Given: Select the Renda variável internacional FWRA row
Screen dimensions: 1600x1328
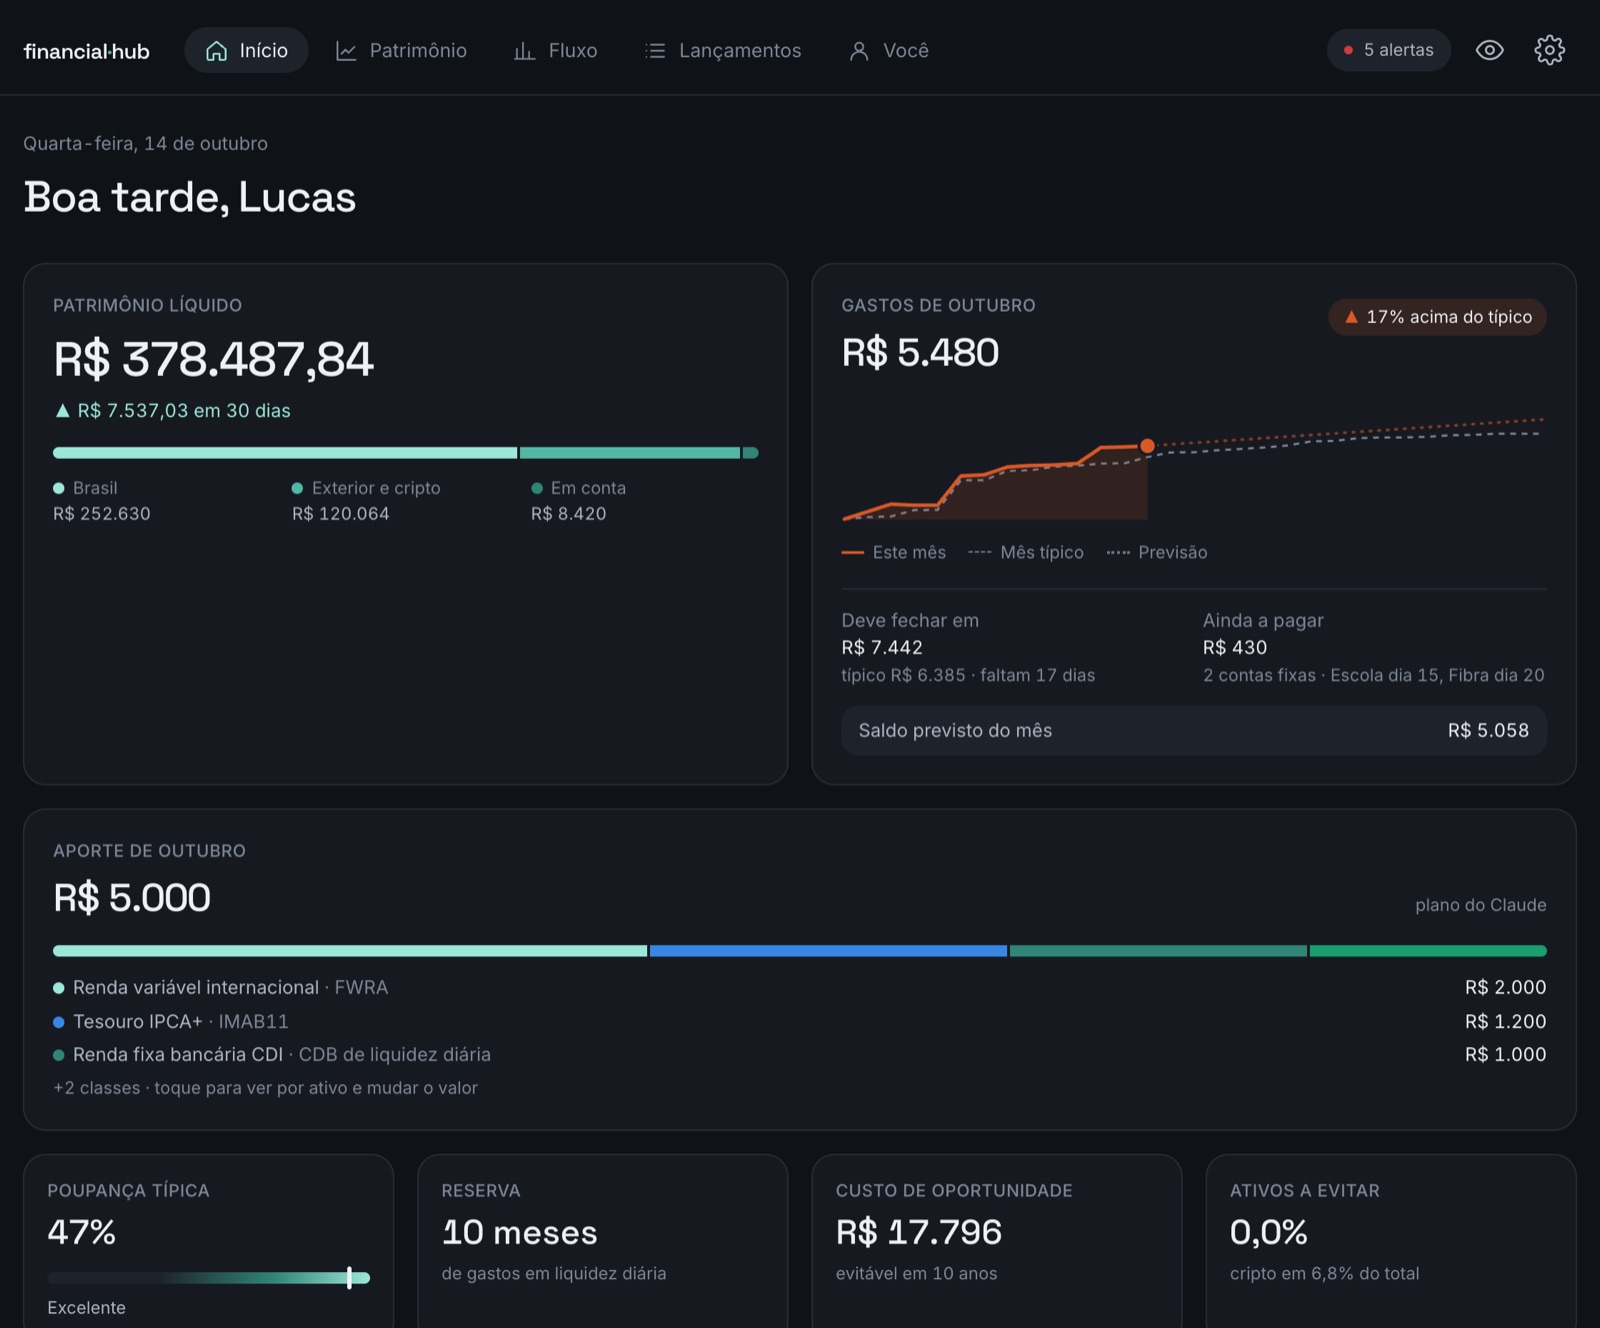Looking at the screenshot, I should tap(800, 987).
